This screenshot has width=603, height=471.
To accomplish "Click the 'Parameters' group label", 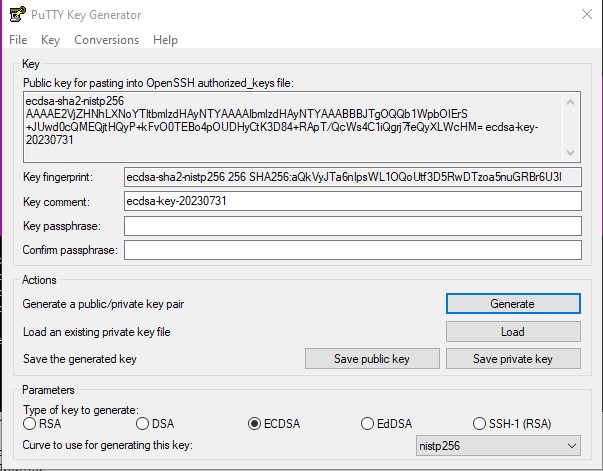I will tap(48, 390).
